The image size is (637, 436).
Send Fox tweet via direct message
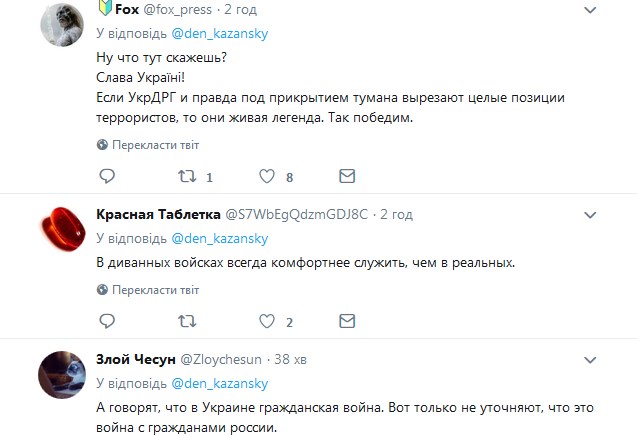347,177
